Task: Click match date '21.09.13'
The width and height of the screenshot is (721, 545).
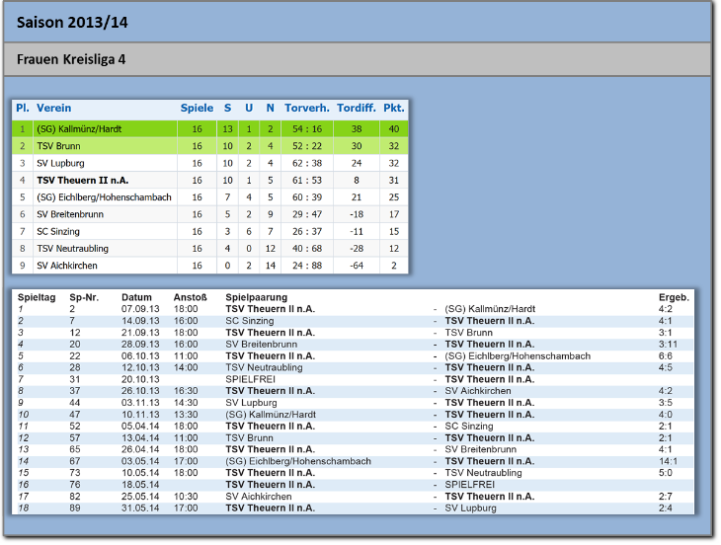Action: click(x=140, y=333)
